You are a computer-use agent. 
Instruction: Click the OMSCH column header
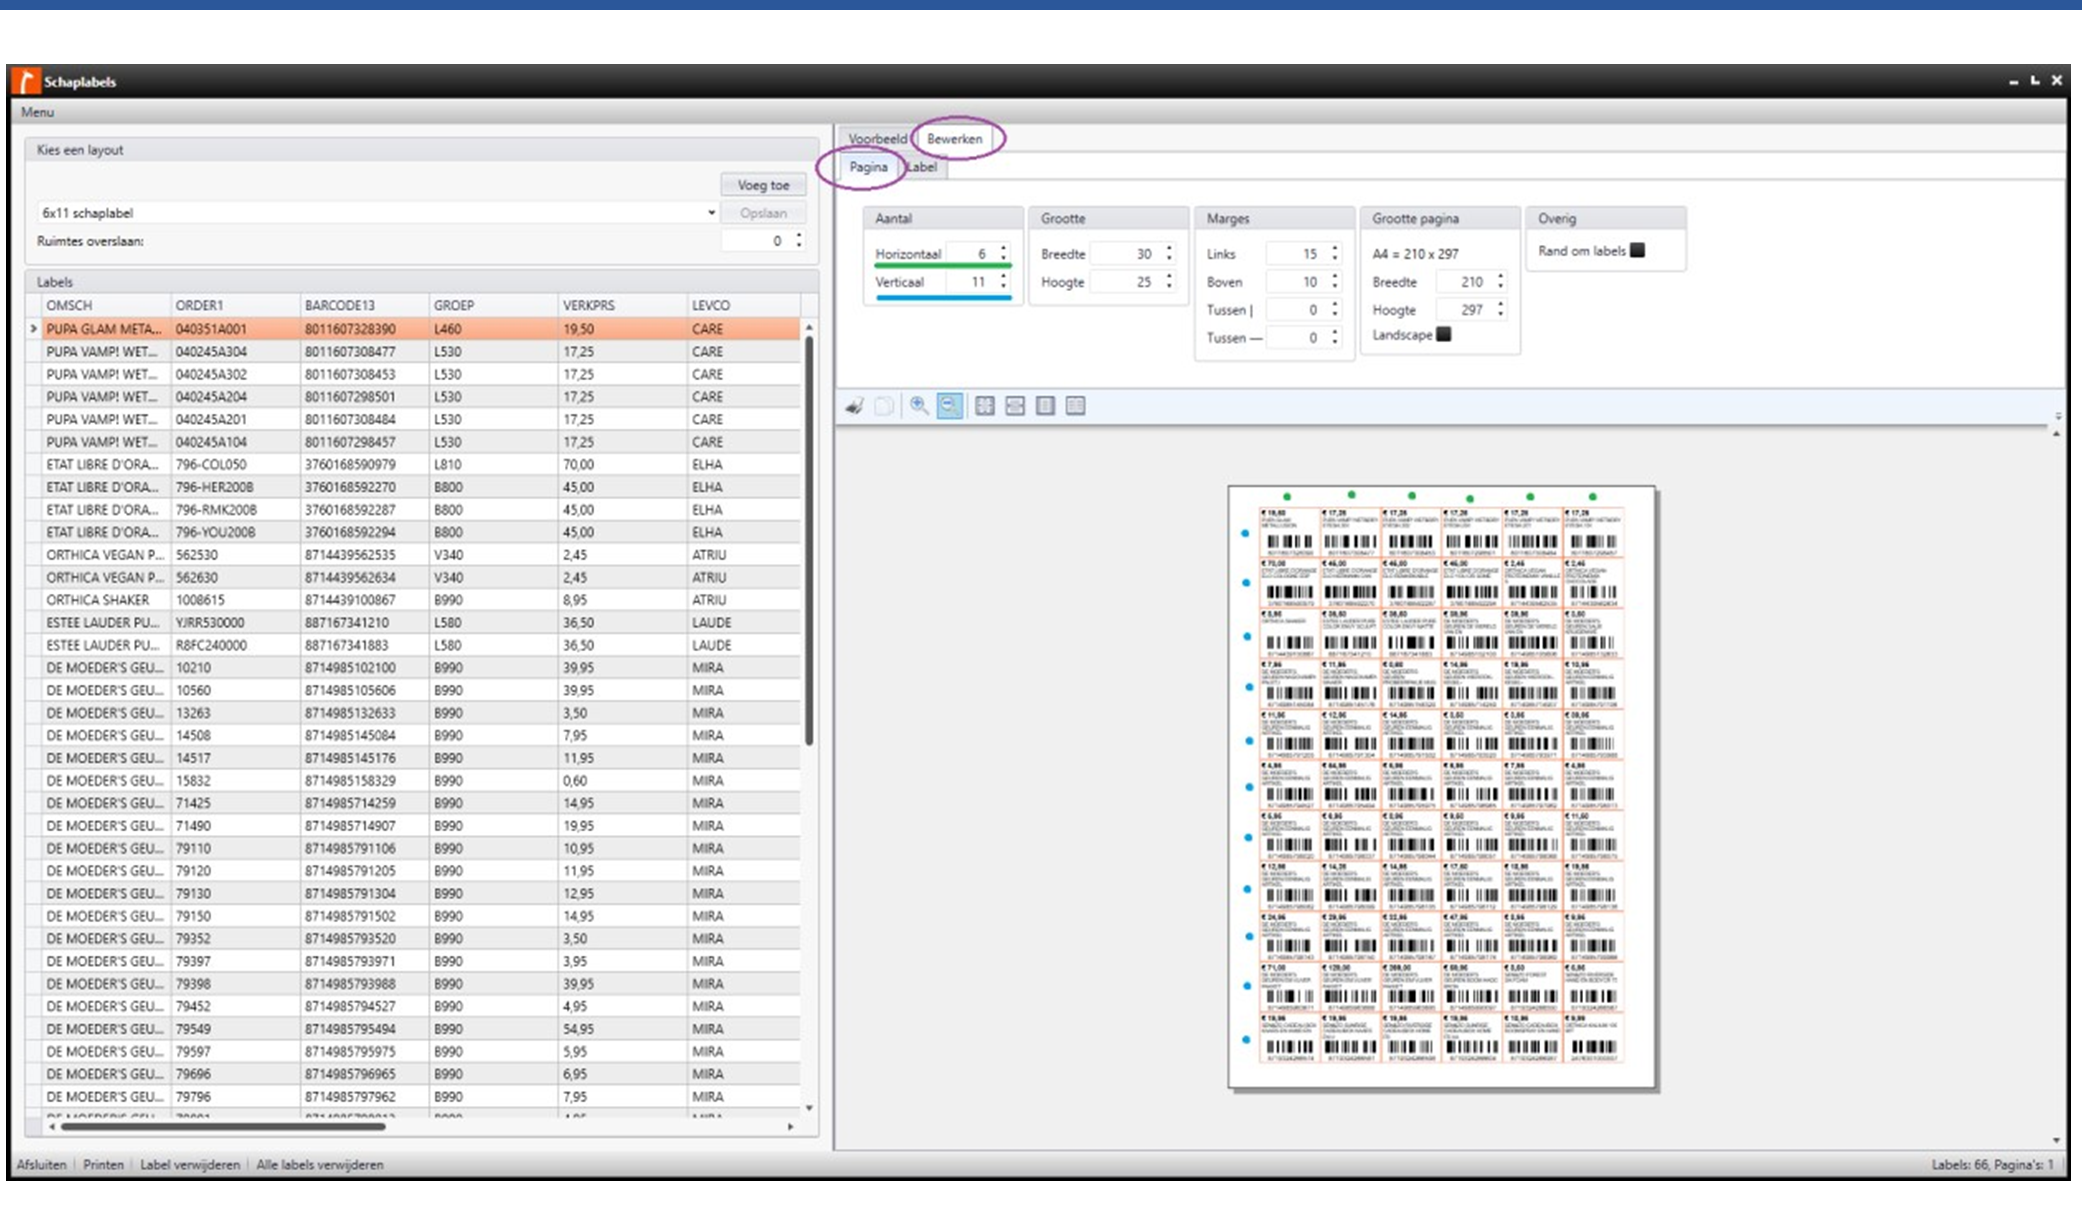[106, 305]
